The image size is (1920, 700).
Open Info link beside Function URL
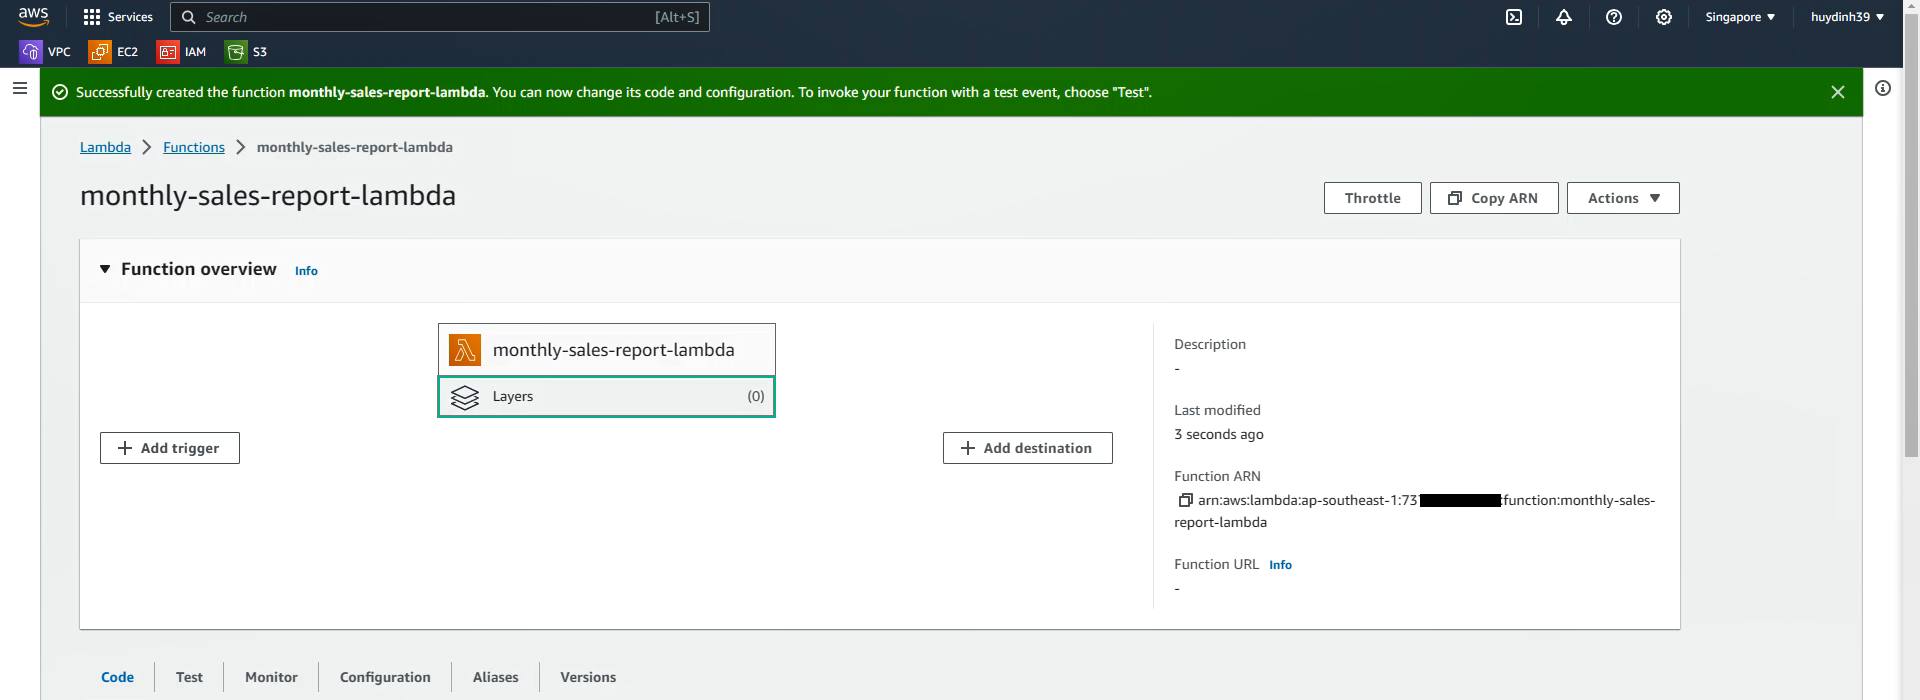point(1280,565)
